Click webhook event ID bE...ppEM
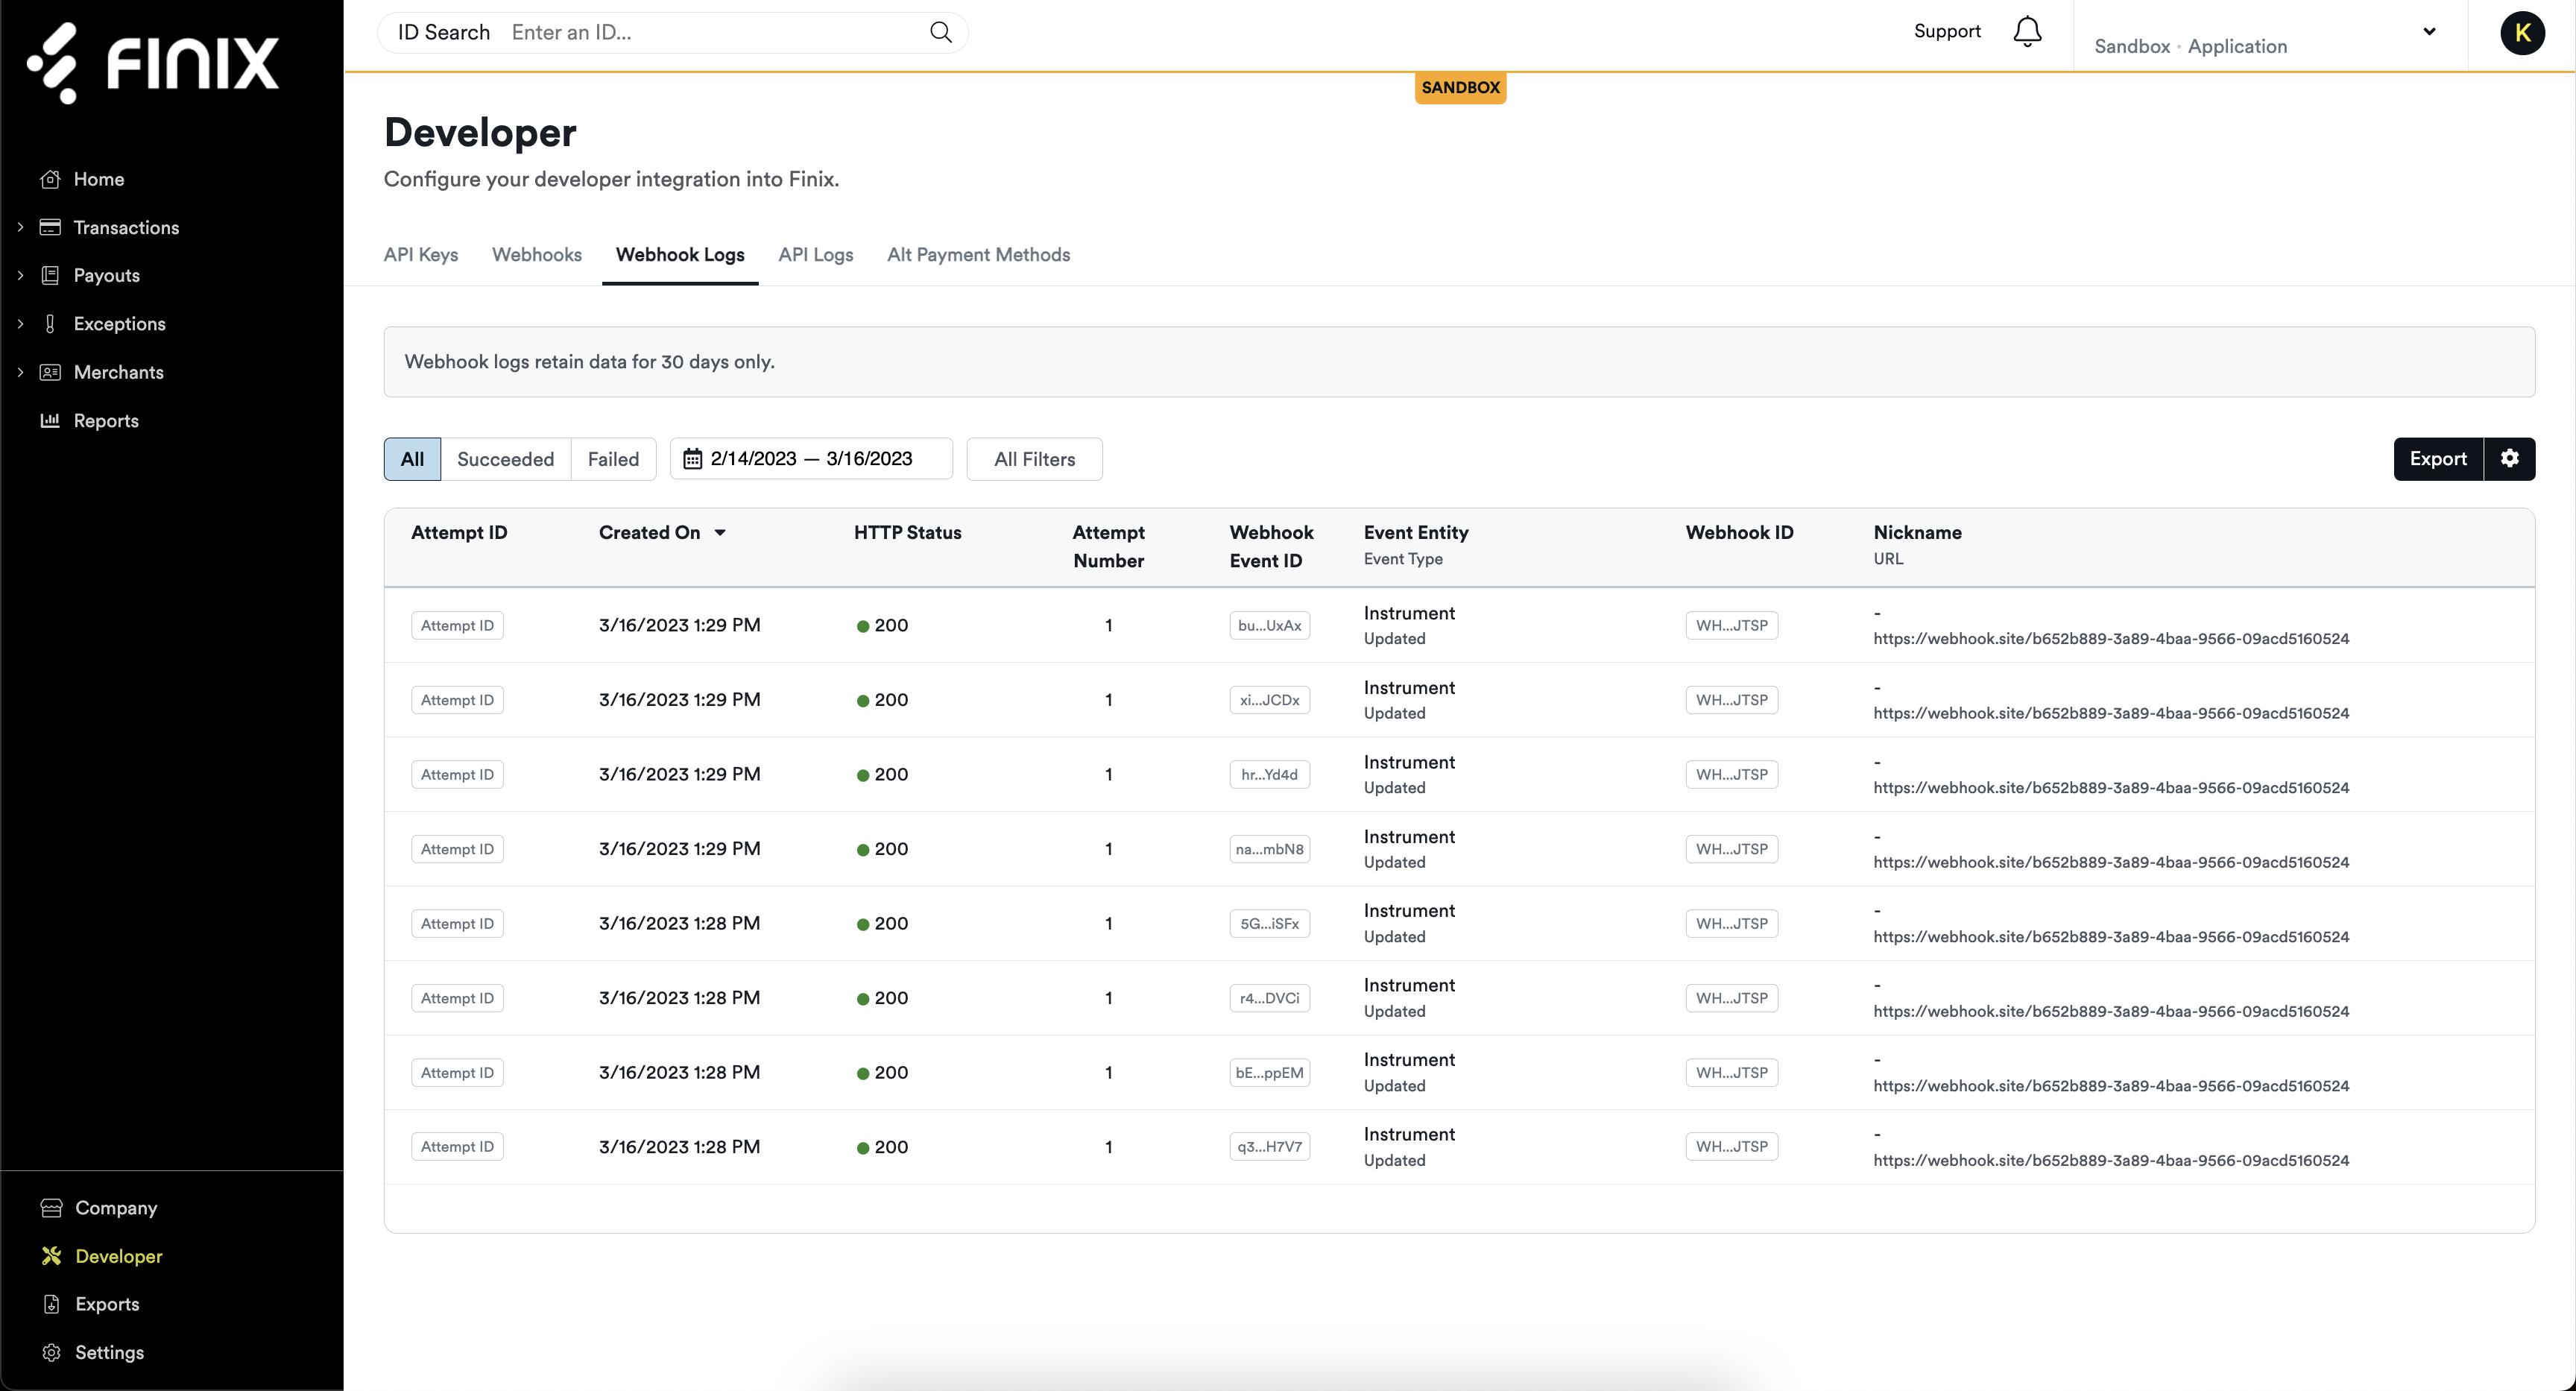Screen dimensions: 2576x1391 (1269, 1072)
